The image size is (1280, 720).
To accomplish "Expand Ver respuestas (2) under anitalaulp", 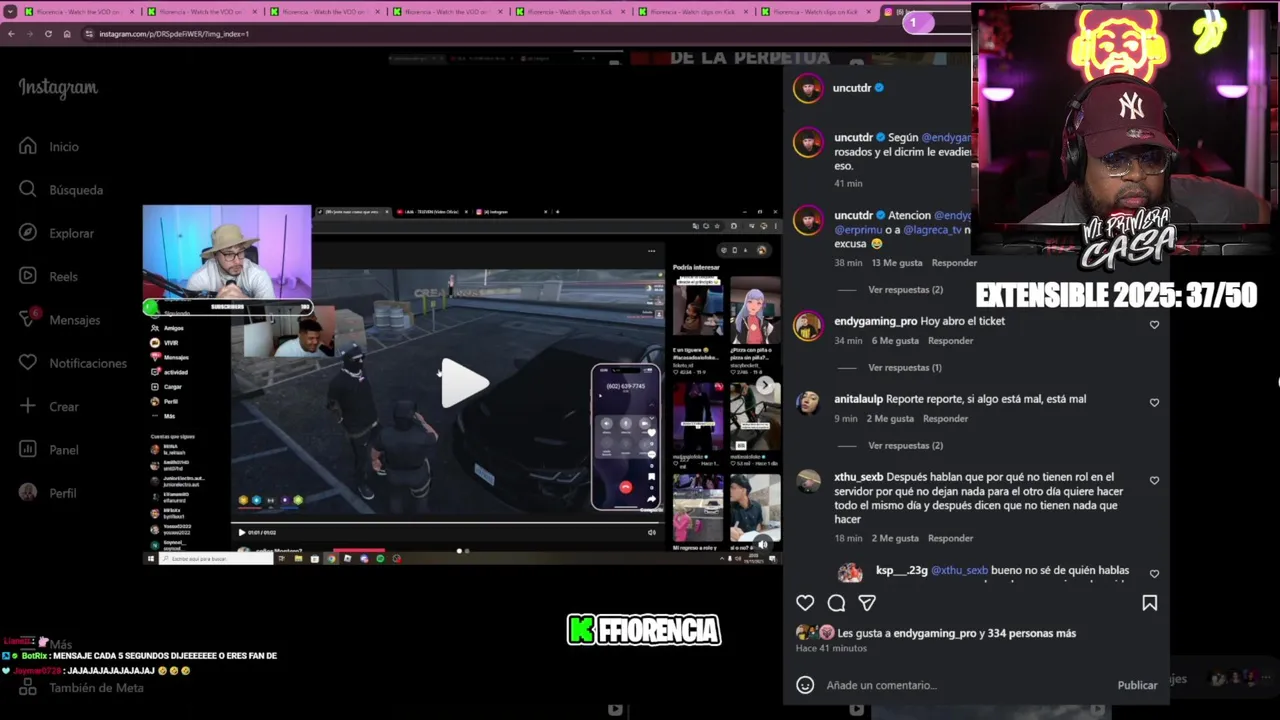I will (905, 446).
